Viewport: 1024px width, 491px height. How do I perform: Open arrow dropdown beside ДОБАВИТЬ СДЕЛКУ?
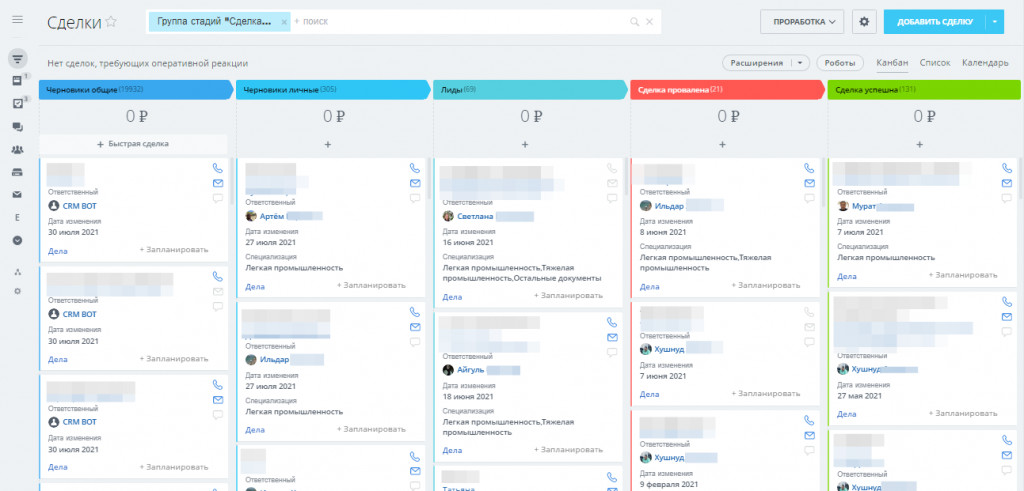[x=995, y=22]
